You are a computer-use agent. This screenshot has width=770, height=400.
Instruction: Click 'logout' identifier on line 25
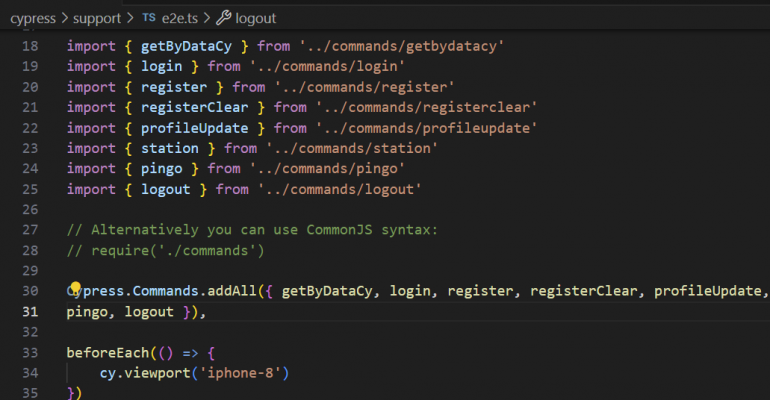coord(165,189)
